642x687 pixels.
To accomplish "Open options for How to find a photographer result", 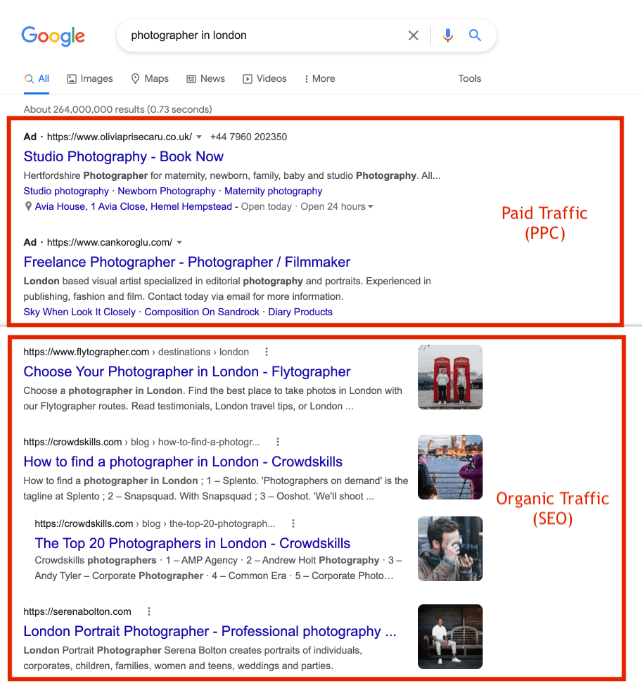I will tap(277, 442).
